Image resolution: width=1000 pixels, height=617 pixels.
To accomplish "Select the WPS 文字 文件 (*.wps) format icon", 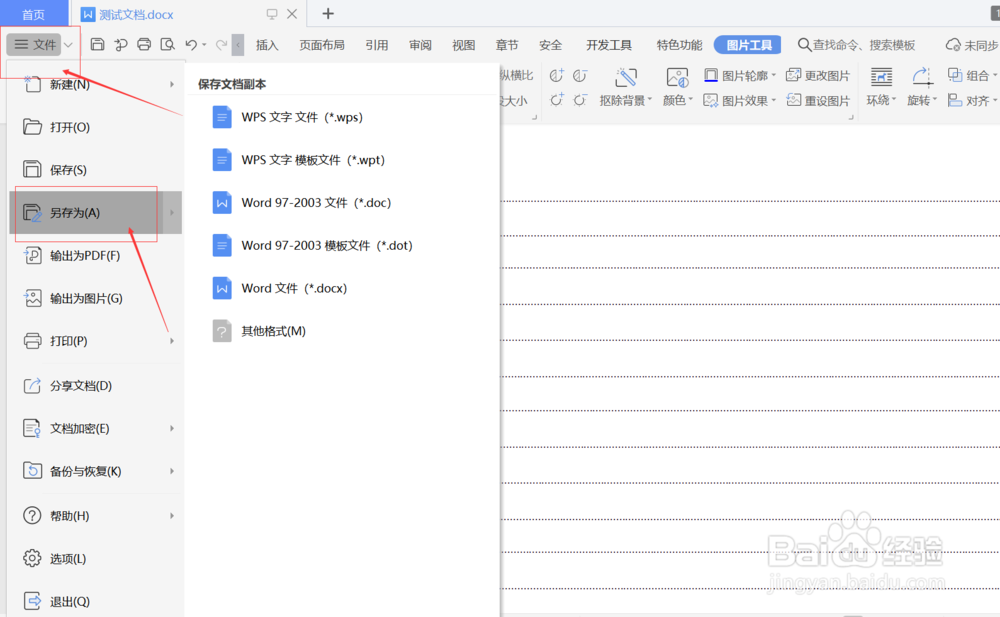I will point(221,117).
